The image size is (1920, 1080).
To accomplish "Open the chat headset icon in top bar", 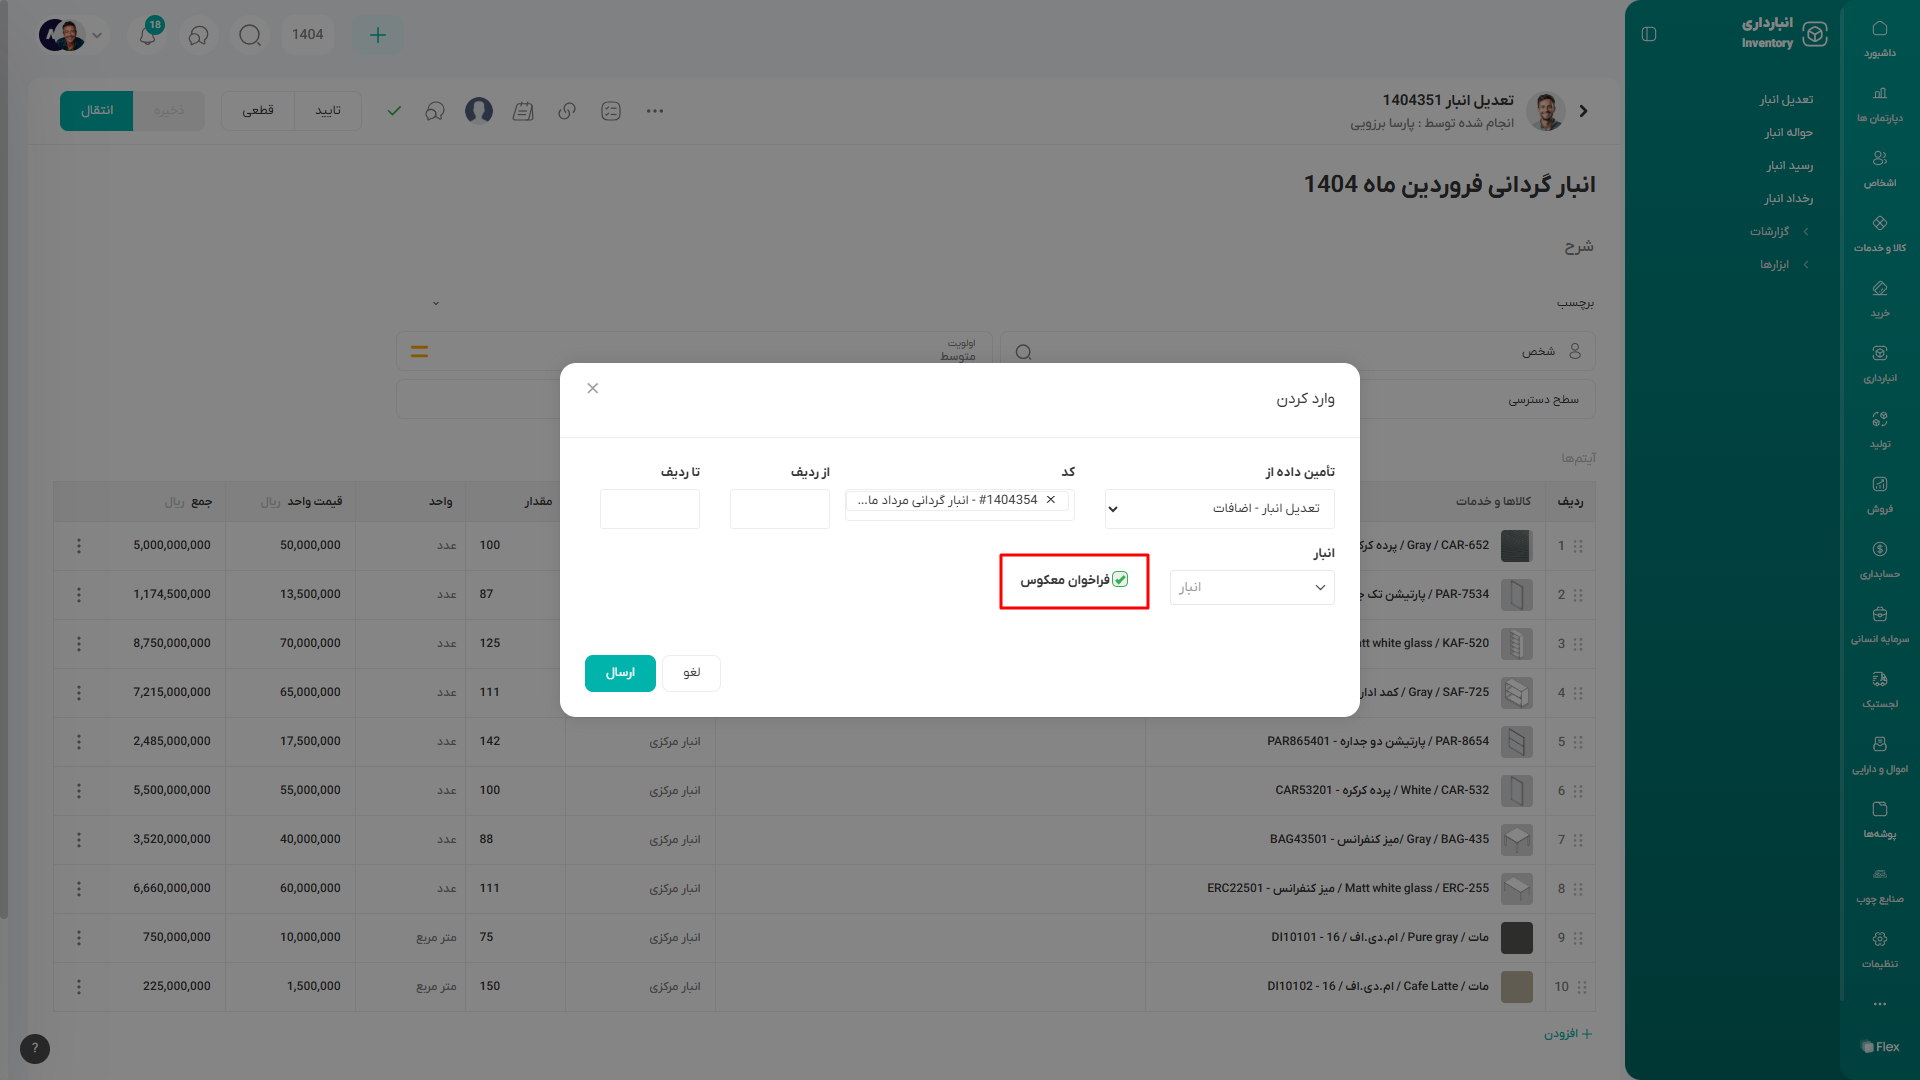I will [x=199, y=35].
